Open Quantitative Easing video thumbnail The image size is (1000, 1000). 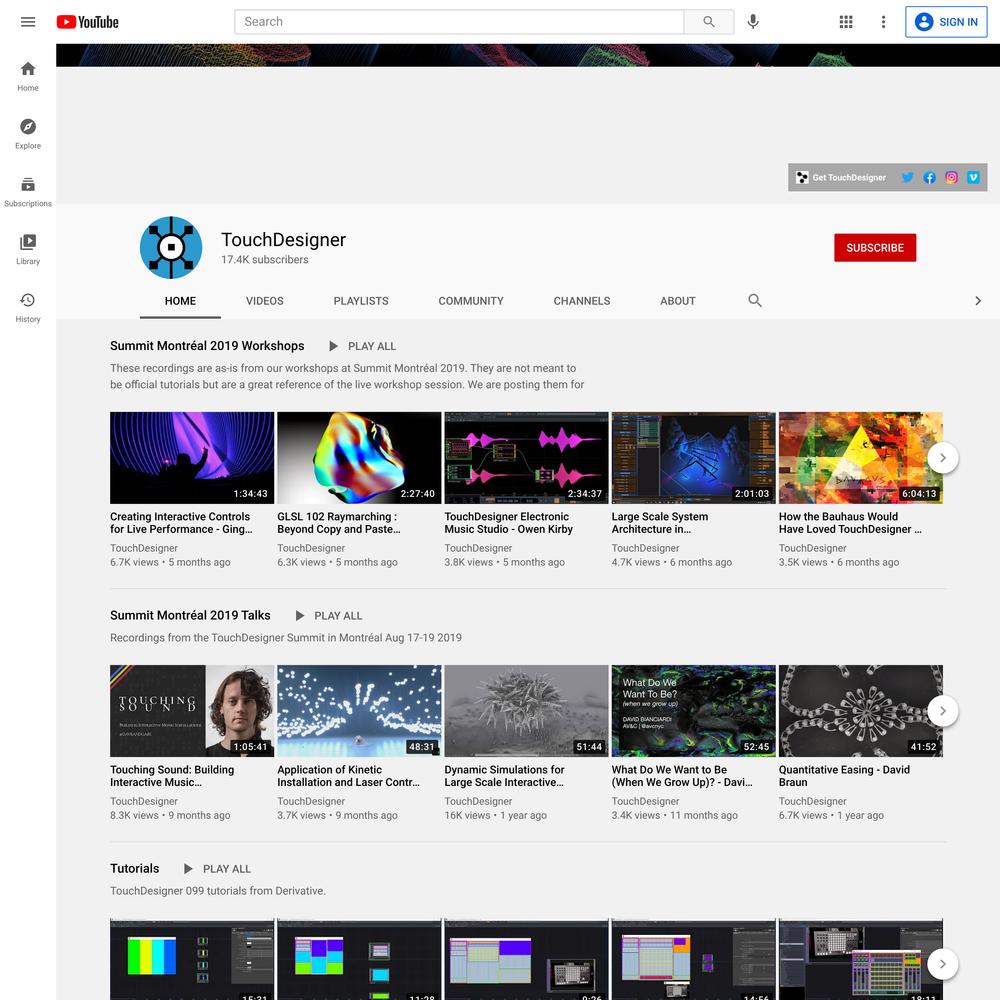point(860,711)
